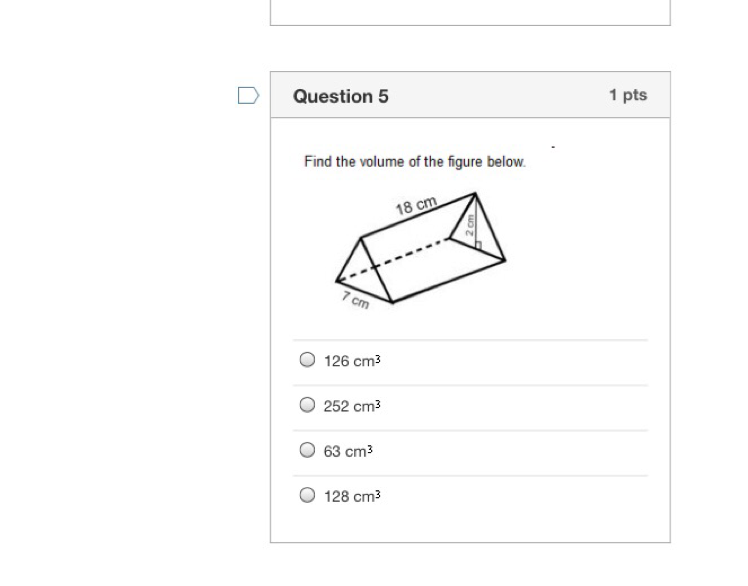Click the "1 pts" points label
Image resolution: width=748 pixels, height=586 pixels.
point(628,95)
